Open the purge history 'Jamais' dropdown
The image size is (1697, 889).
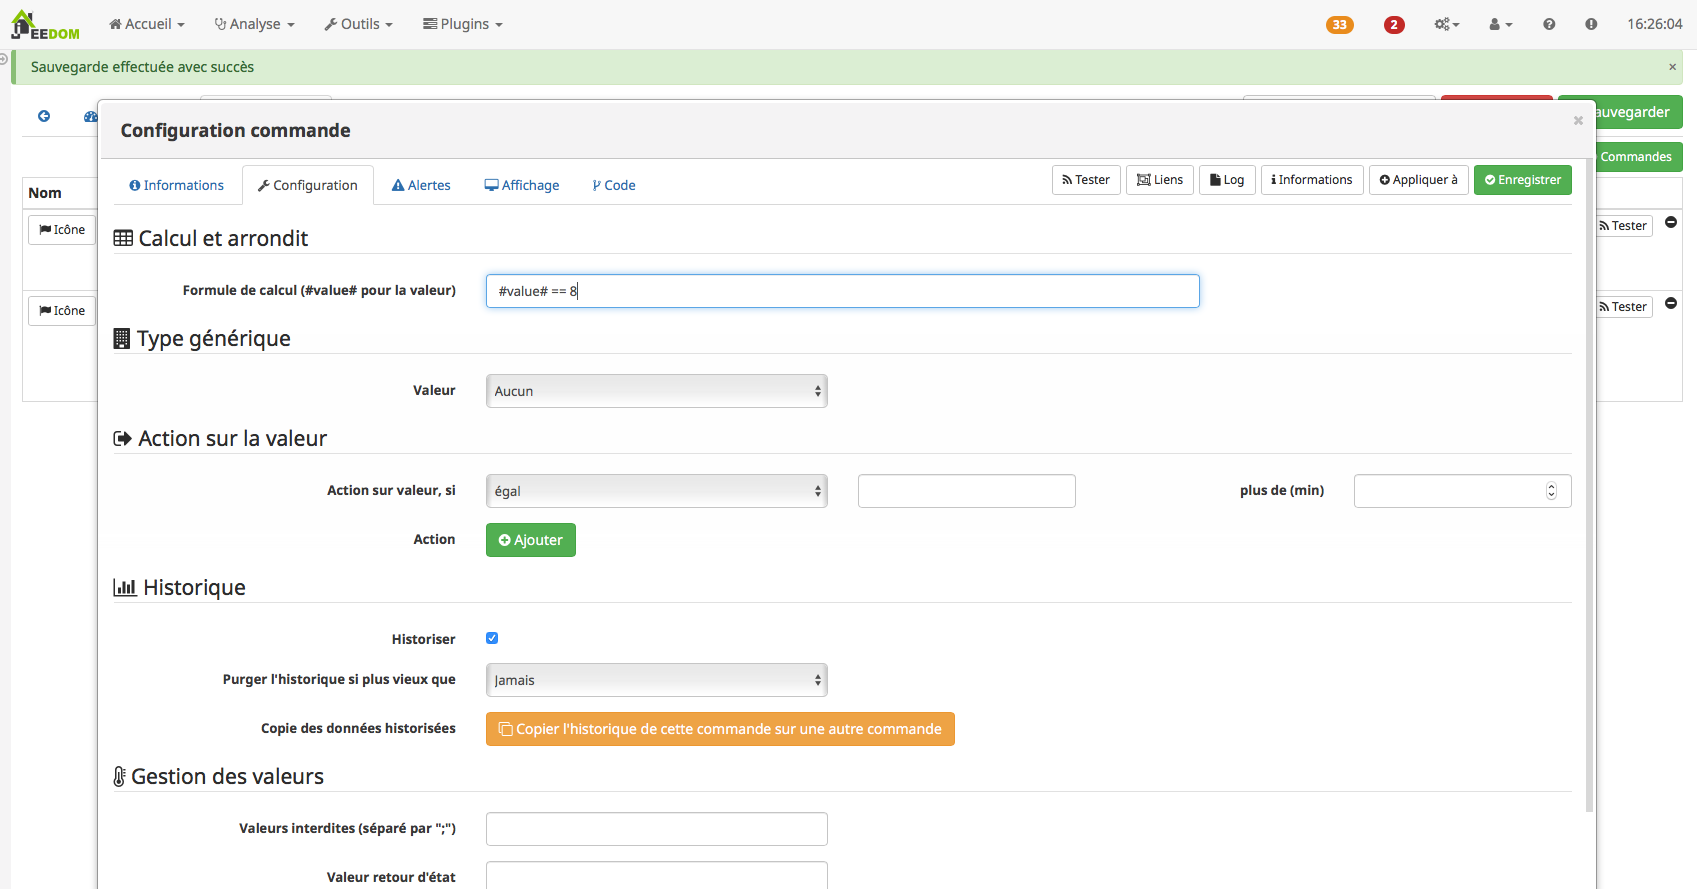coord(656,680)
